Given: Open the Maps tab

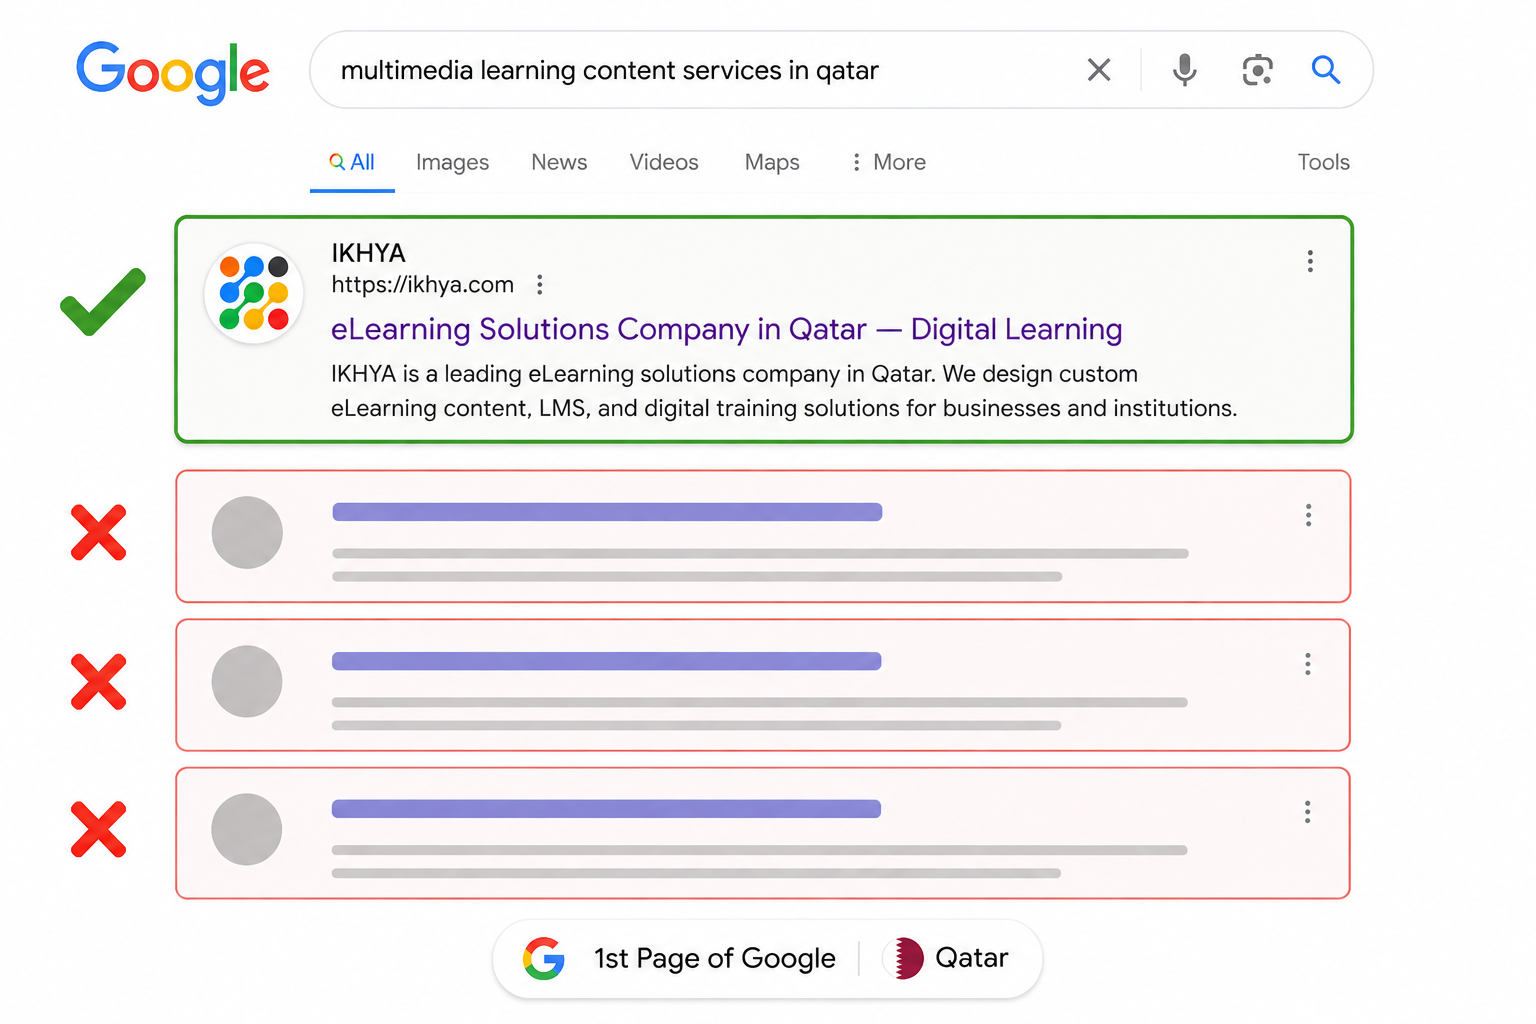Looking at the screenshot, I should 772,162.
